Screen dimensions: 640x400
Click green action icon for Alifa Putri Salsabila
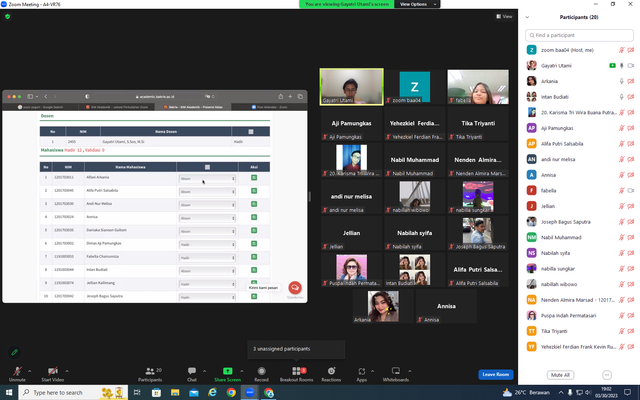254,191
